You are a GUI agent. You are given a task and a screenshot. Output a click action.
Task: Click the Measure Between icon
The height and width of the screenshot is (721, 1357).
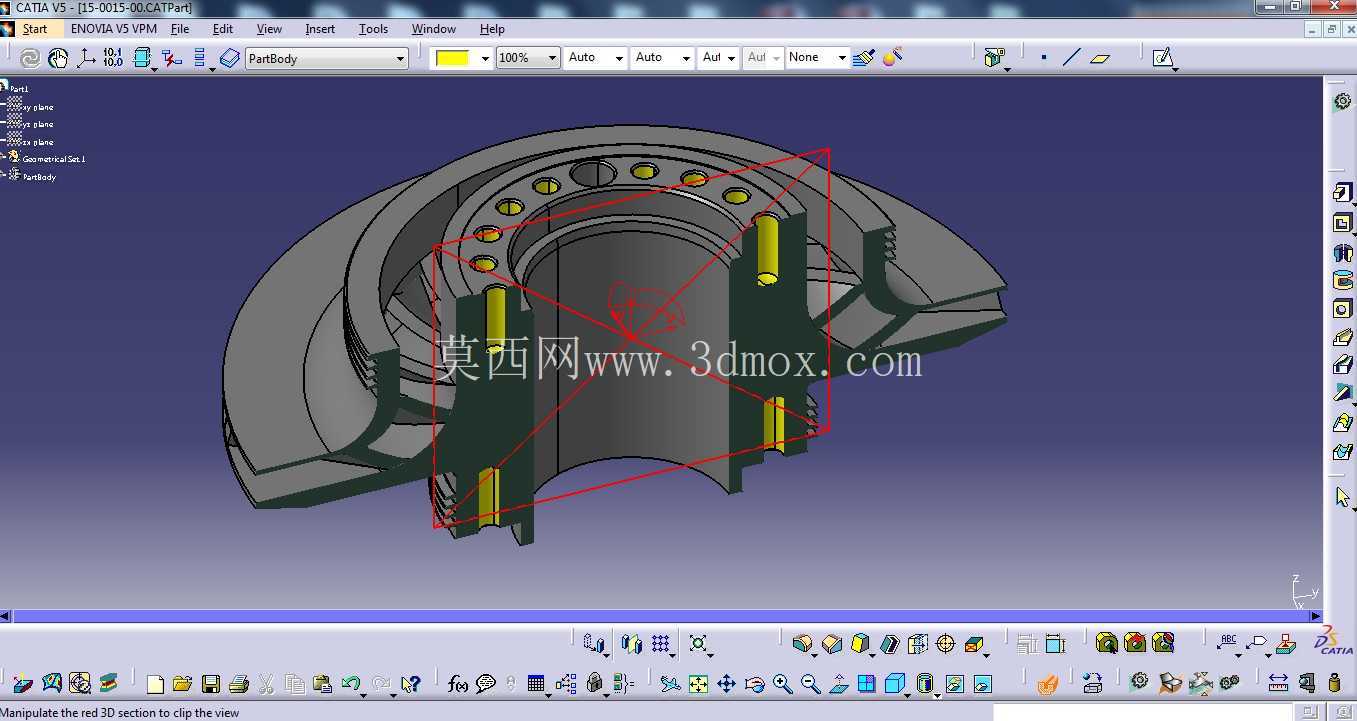1278,683
